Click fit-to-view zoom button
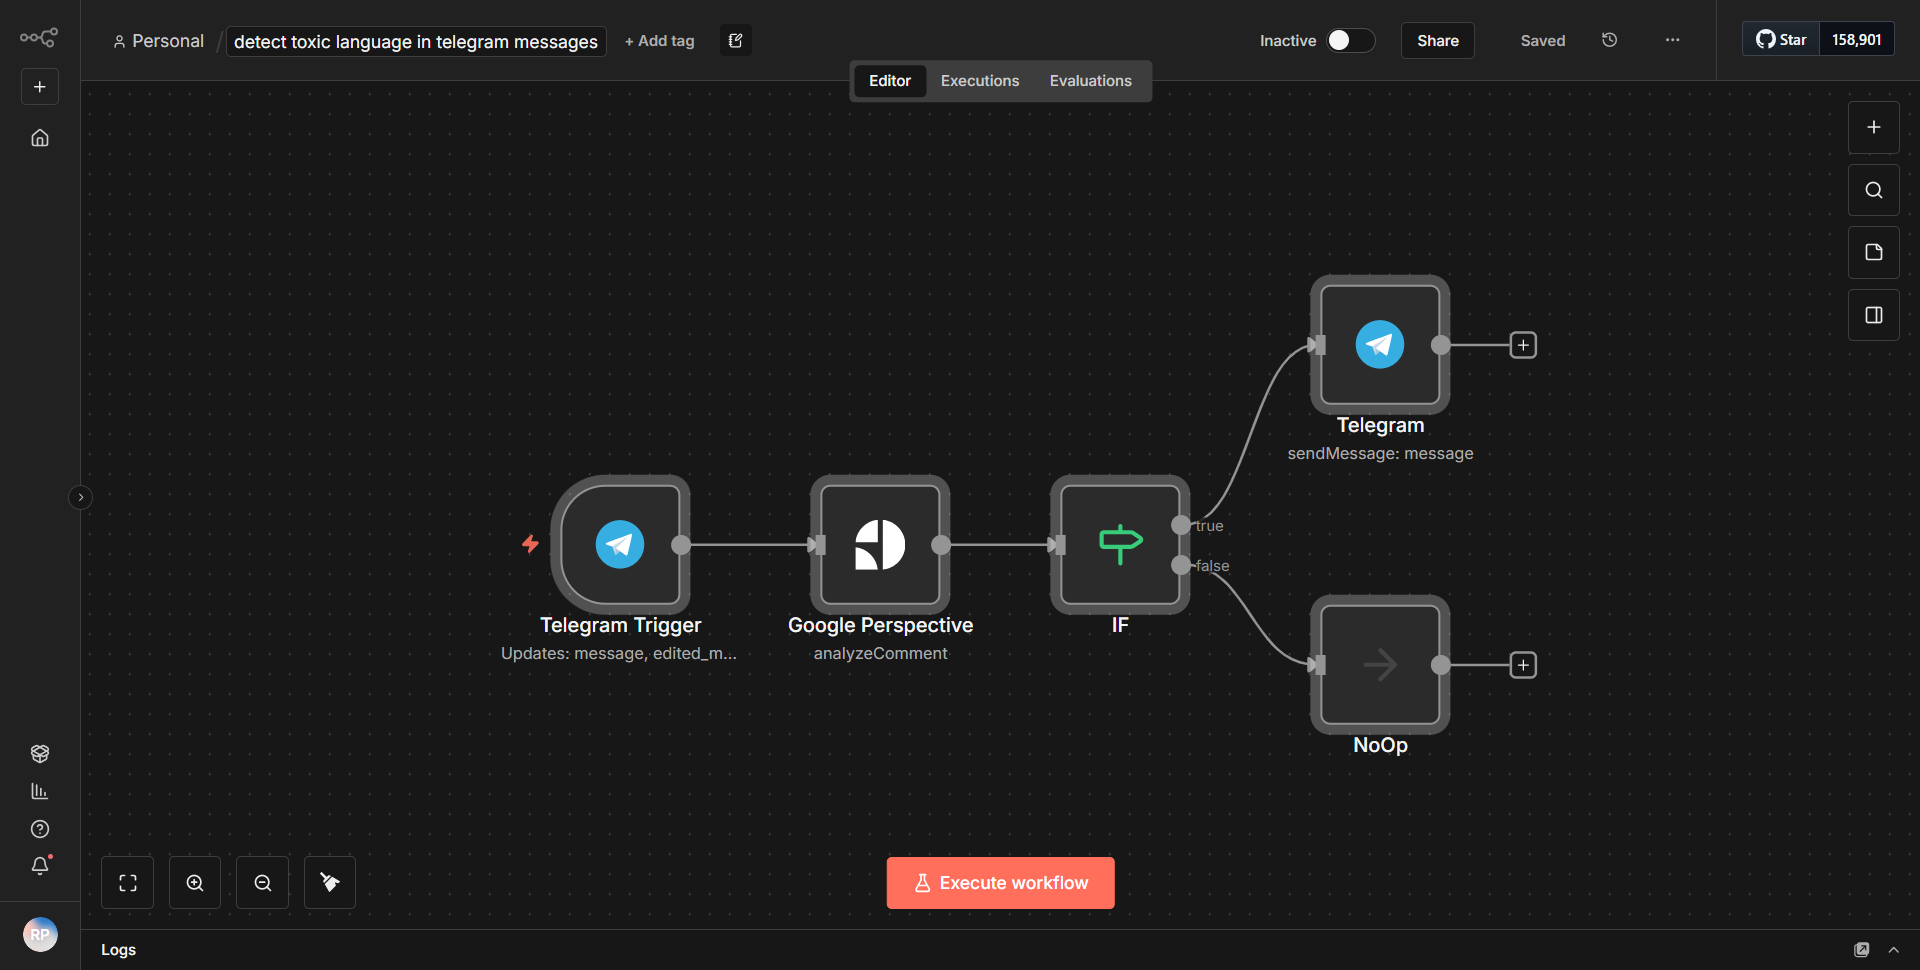 (x=128, y=883)
